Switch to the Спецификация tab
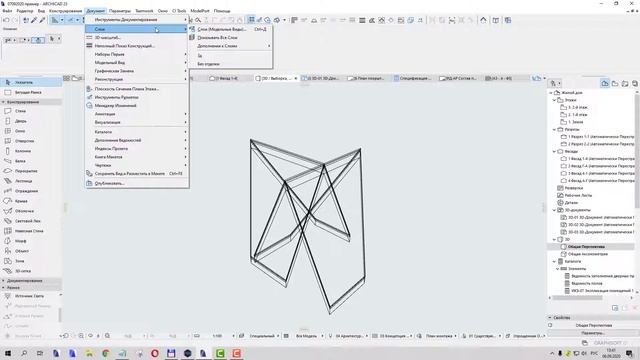The image size is (640, 360). point(413,78)
